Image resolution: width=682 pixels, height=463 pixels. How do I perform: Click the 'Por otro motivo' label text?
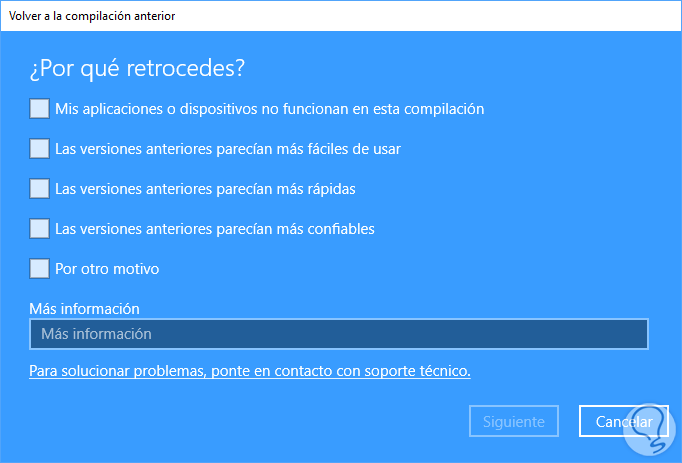click(107, 269)
